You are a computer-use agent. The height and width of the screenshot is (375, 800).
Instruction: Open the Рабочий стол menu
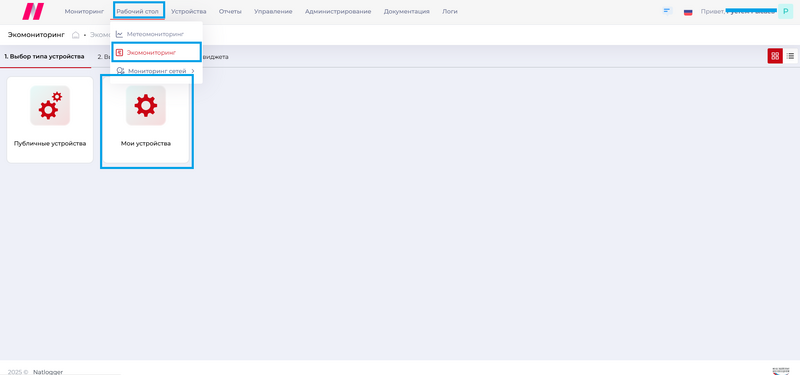pyautogui.click(x=137, y=11)
